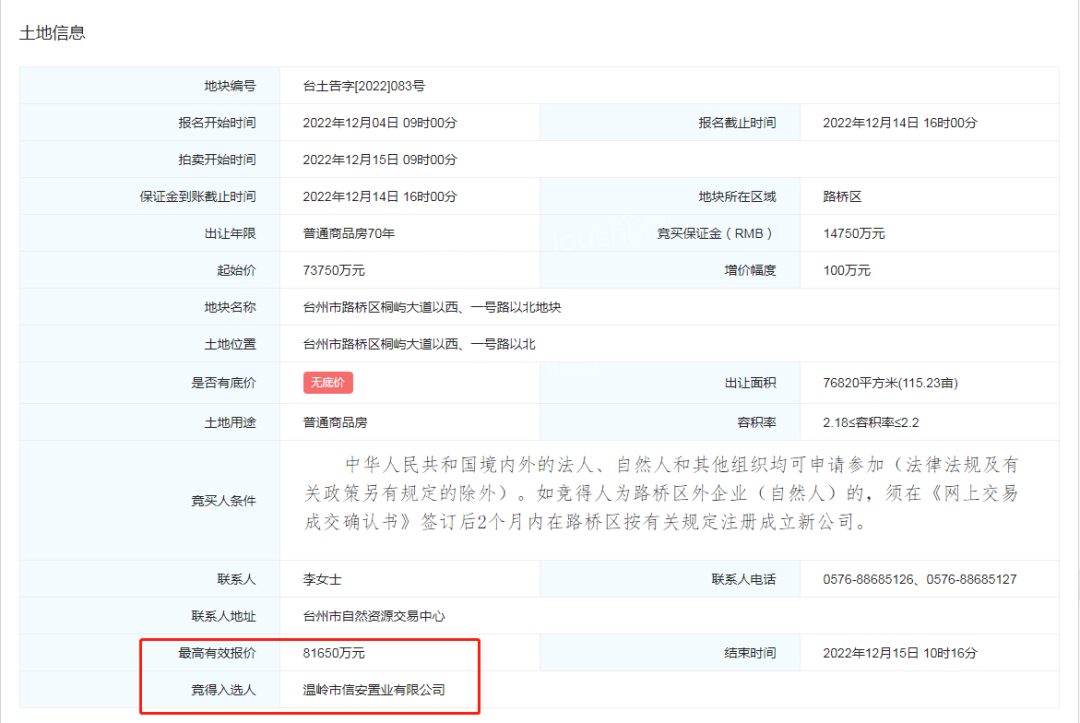Click the winning bidder 温岭市信安置业有限公司
The height and width of the screenshot is (723, 1080).
pos(374,690)
